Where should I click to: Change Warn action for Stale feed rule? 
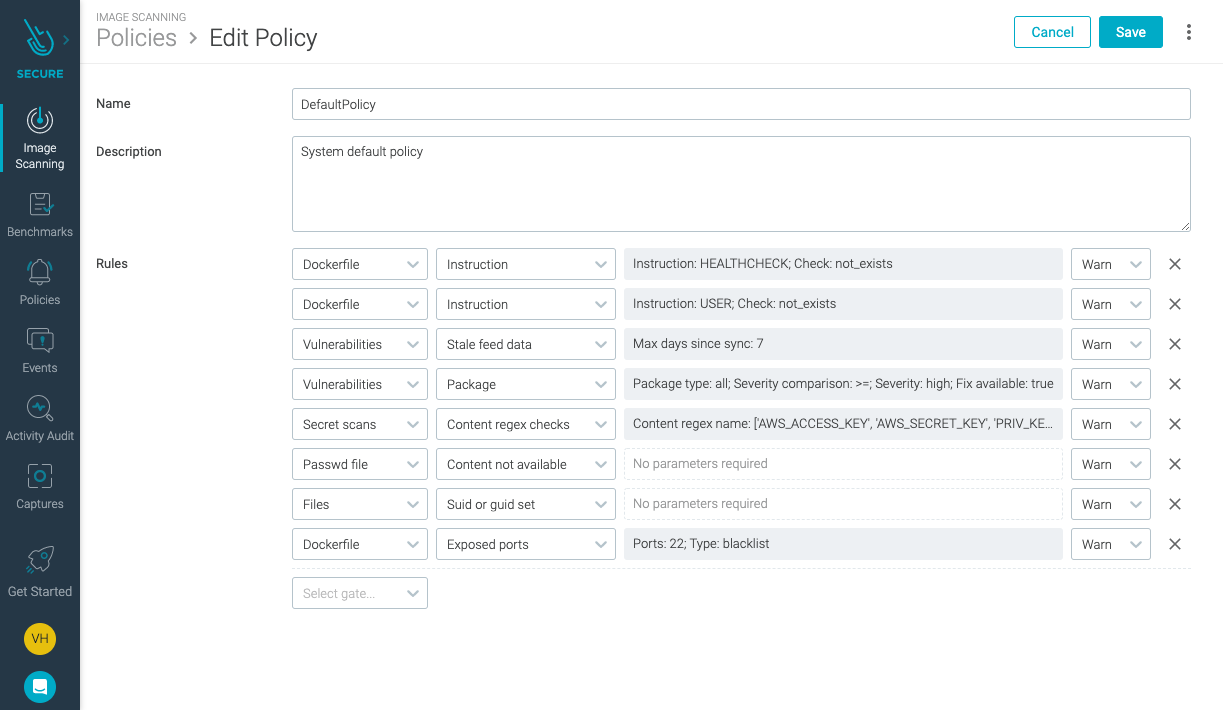point(1111,344)
